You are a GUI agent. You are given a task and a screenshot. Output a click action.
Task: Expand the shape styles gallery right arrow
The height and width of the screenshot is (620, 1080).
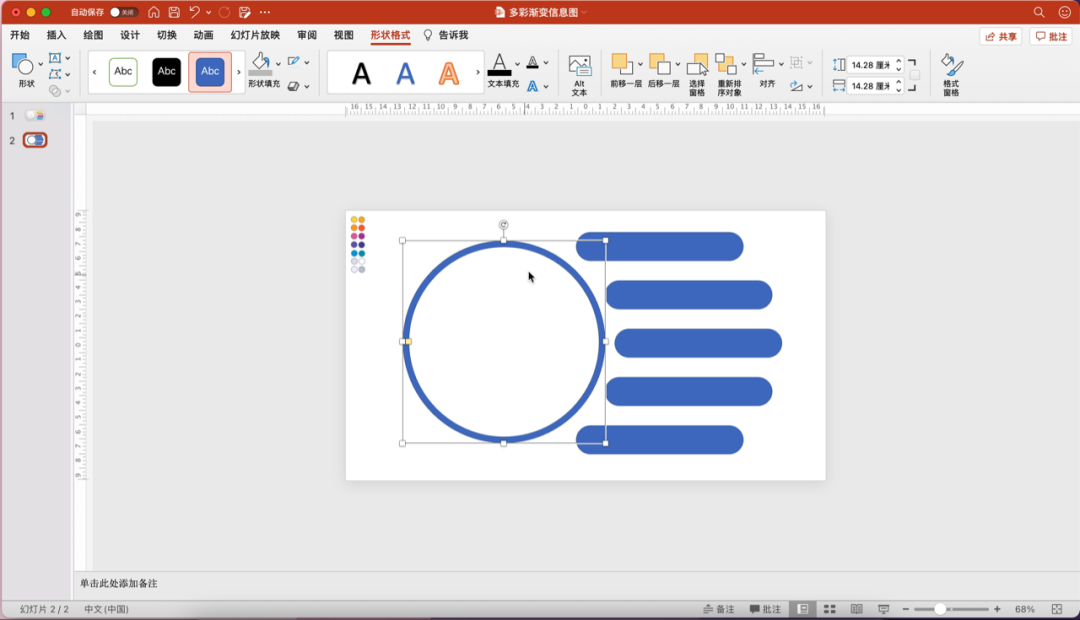pyautogui.click(x=238, y=72)
